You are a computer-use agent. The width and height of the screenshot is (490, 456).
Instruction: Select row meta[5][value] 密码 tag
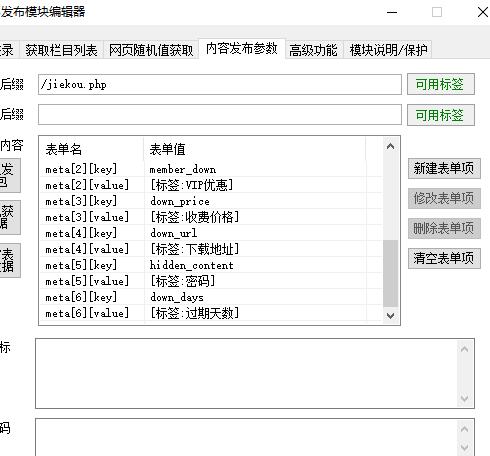tap(211, 281)
